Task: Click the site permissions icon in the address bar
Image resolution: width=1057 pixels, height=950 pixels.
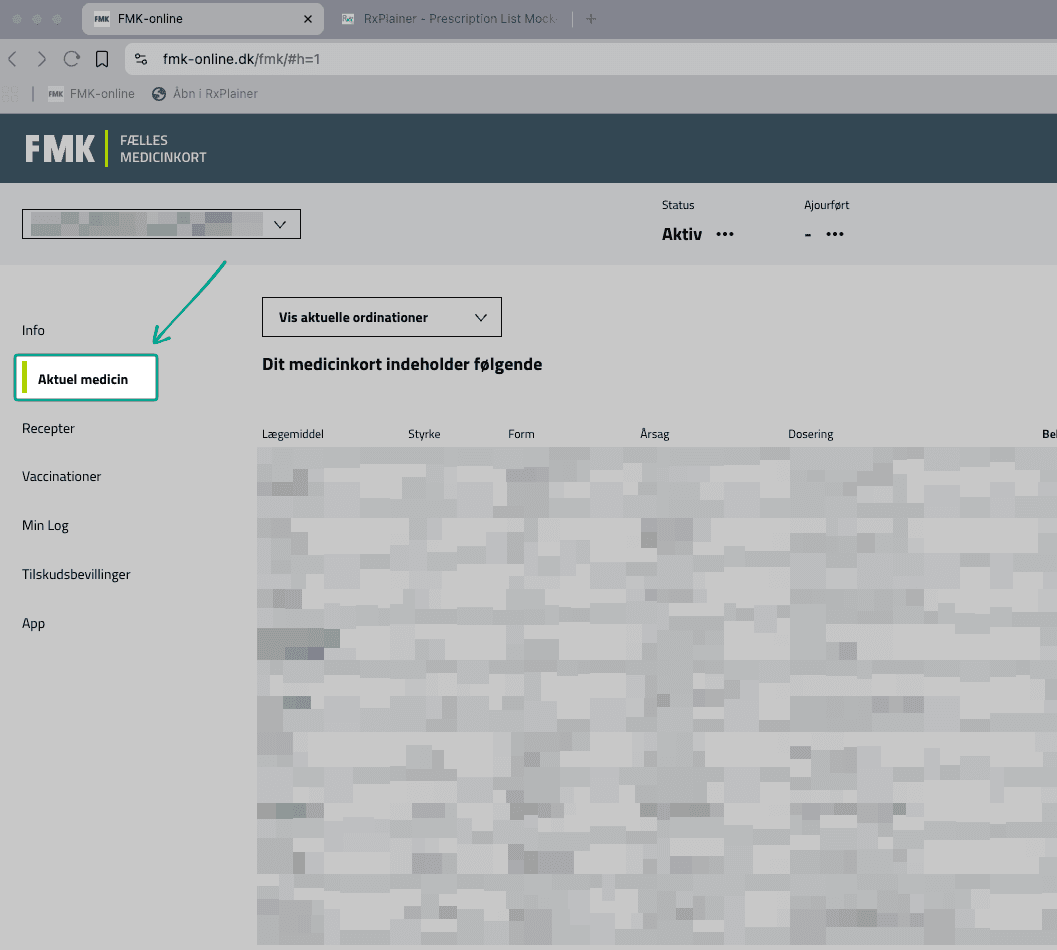Action: pyautogui.click(x=140, y=58)
